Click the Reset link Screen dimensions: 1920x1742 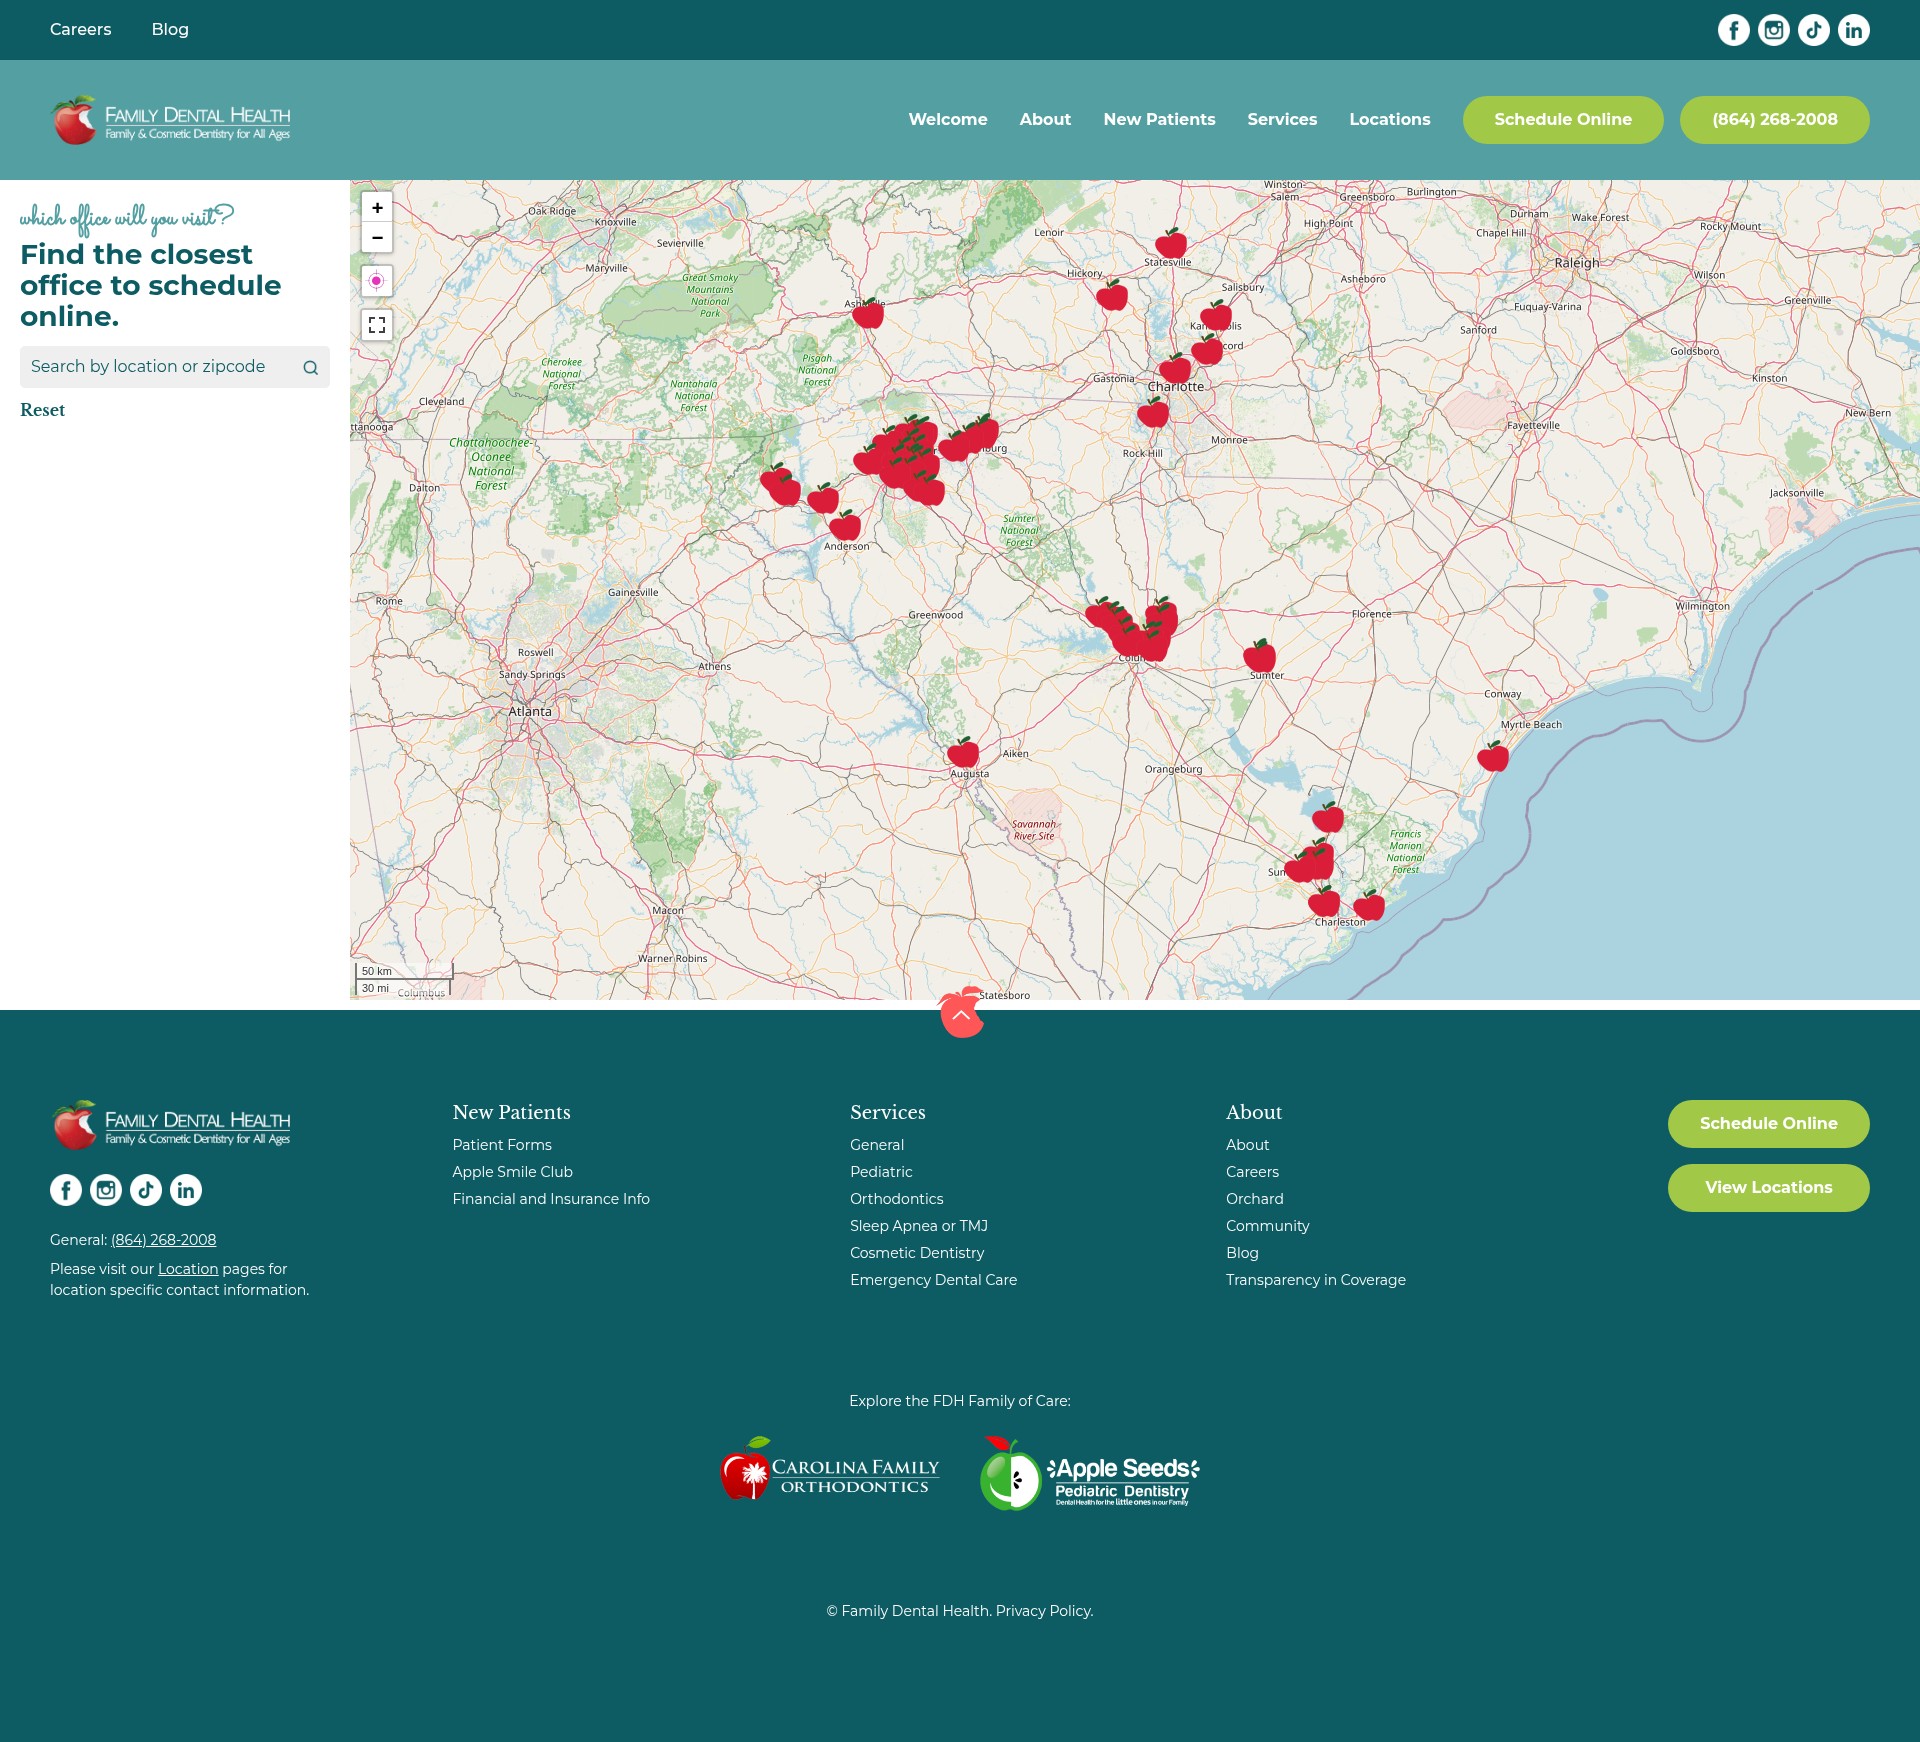click(x=42, y=410)
